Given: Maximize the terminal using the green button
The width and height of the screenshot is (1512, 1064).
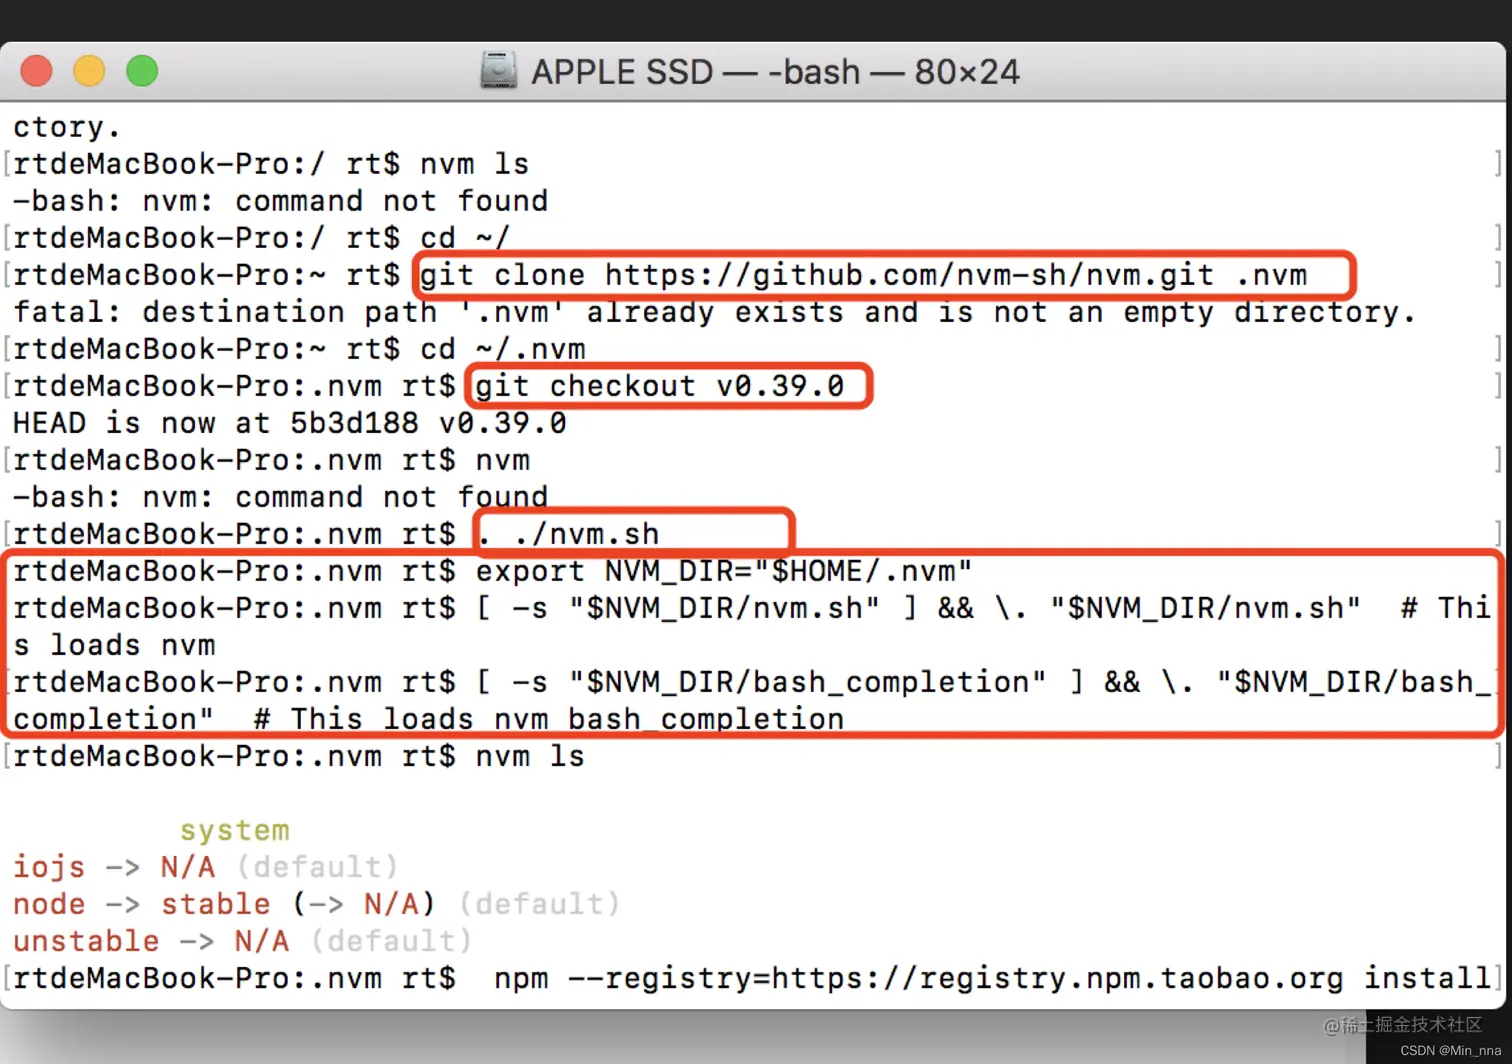Looking at the screenshot, I should click(x=142, y=71).
